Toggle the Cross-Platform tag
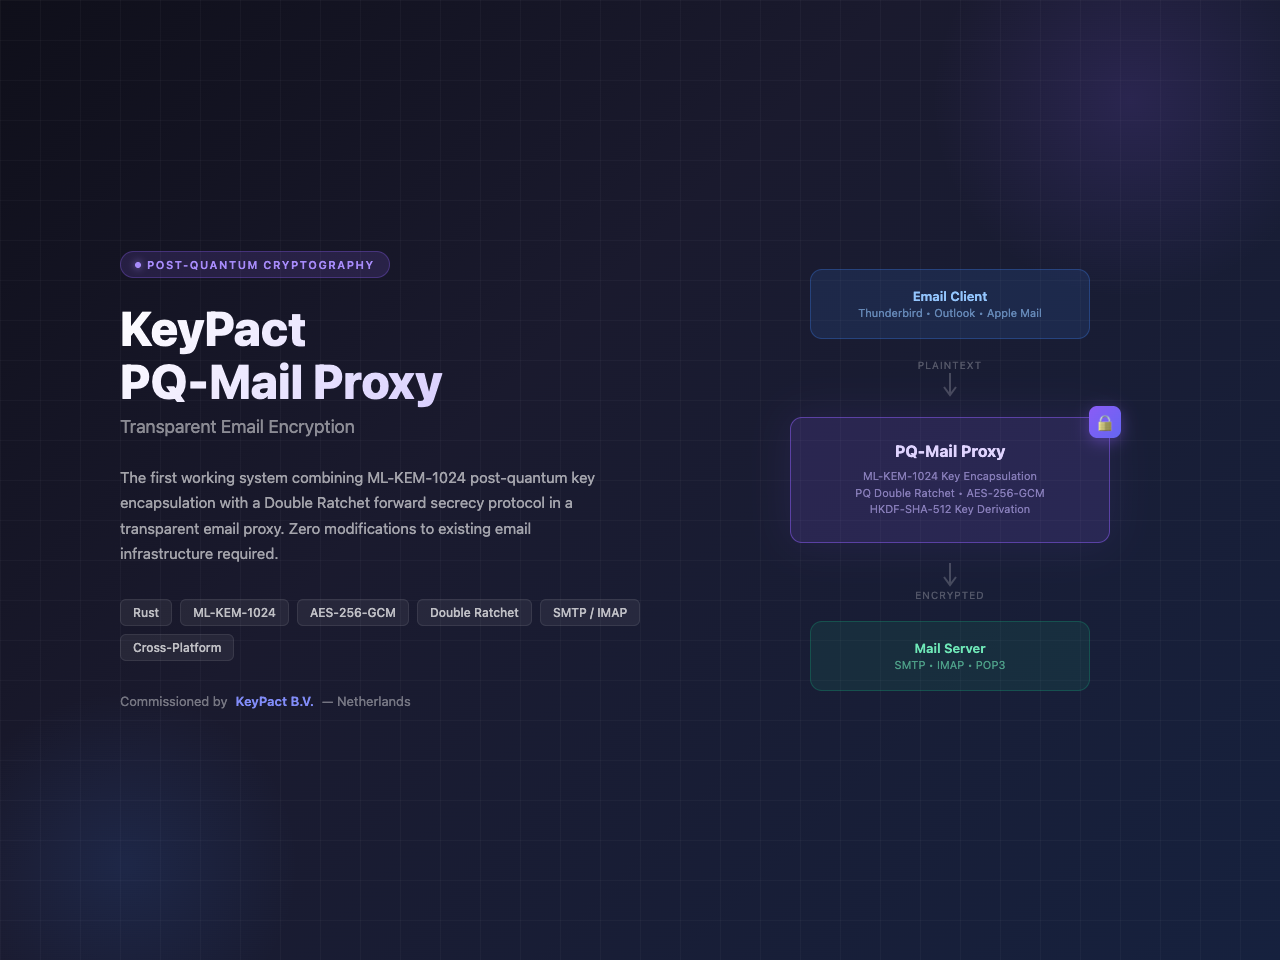The image size is (1280, 960). tap(176, 647)
